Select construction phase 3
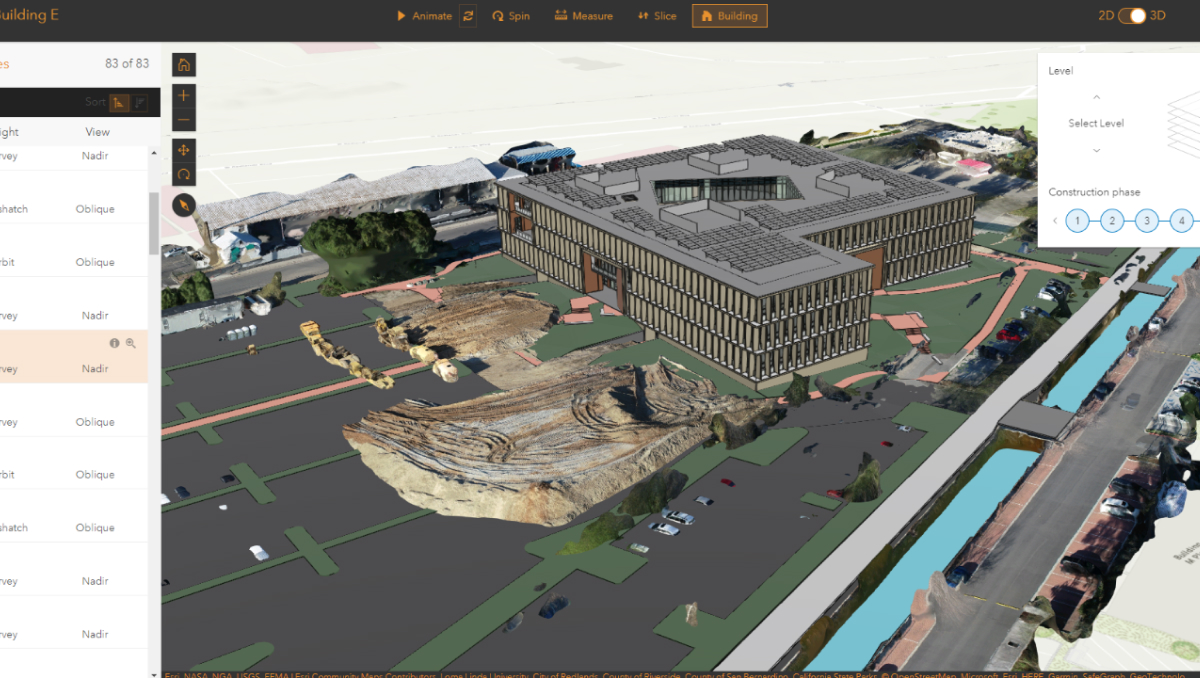 coord(1147,220)
